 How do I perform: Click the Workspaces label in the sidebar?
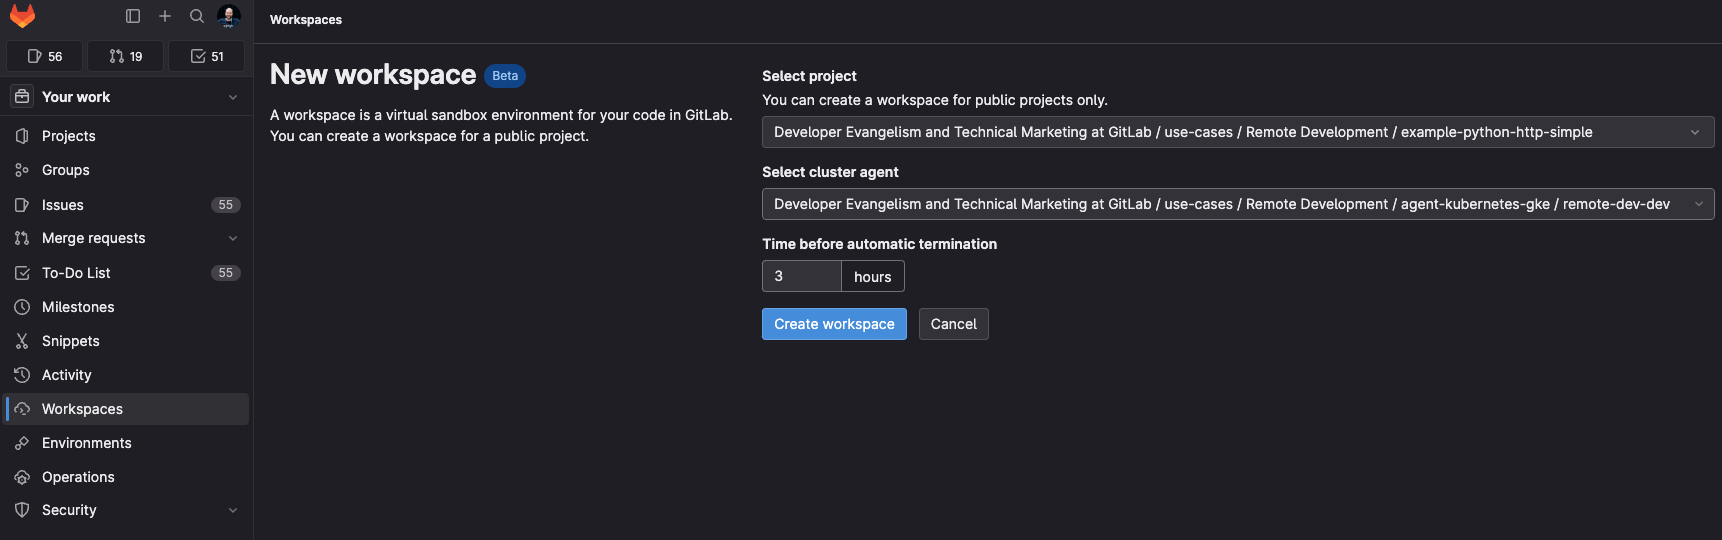[82, 409]
